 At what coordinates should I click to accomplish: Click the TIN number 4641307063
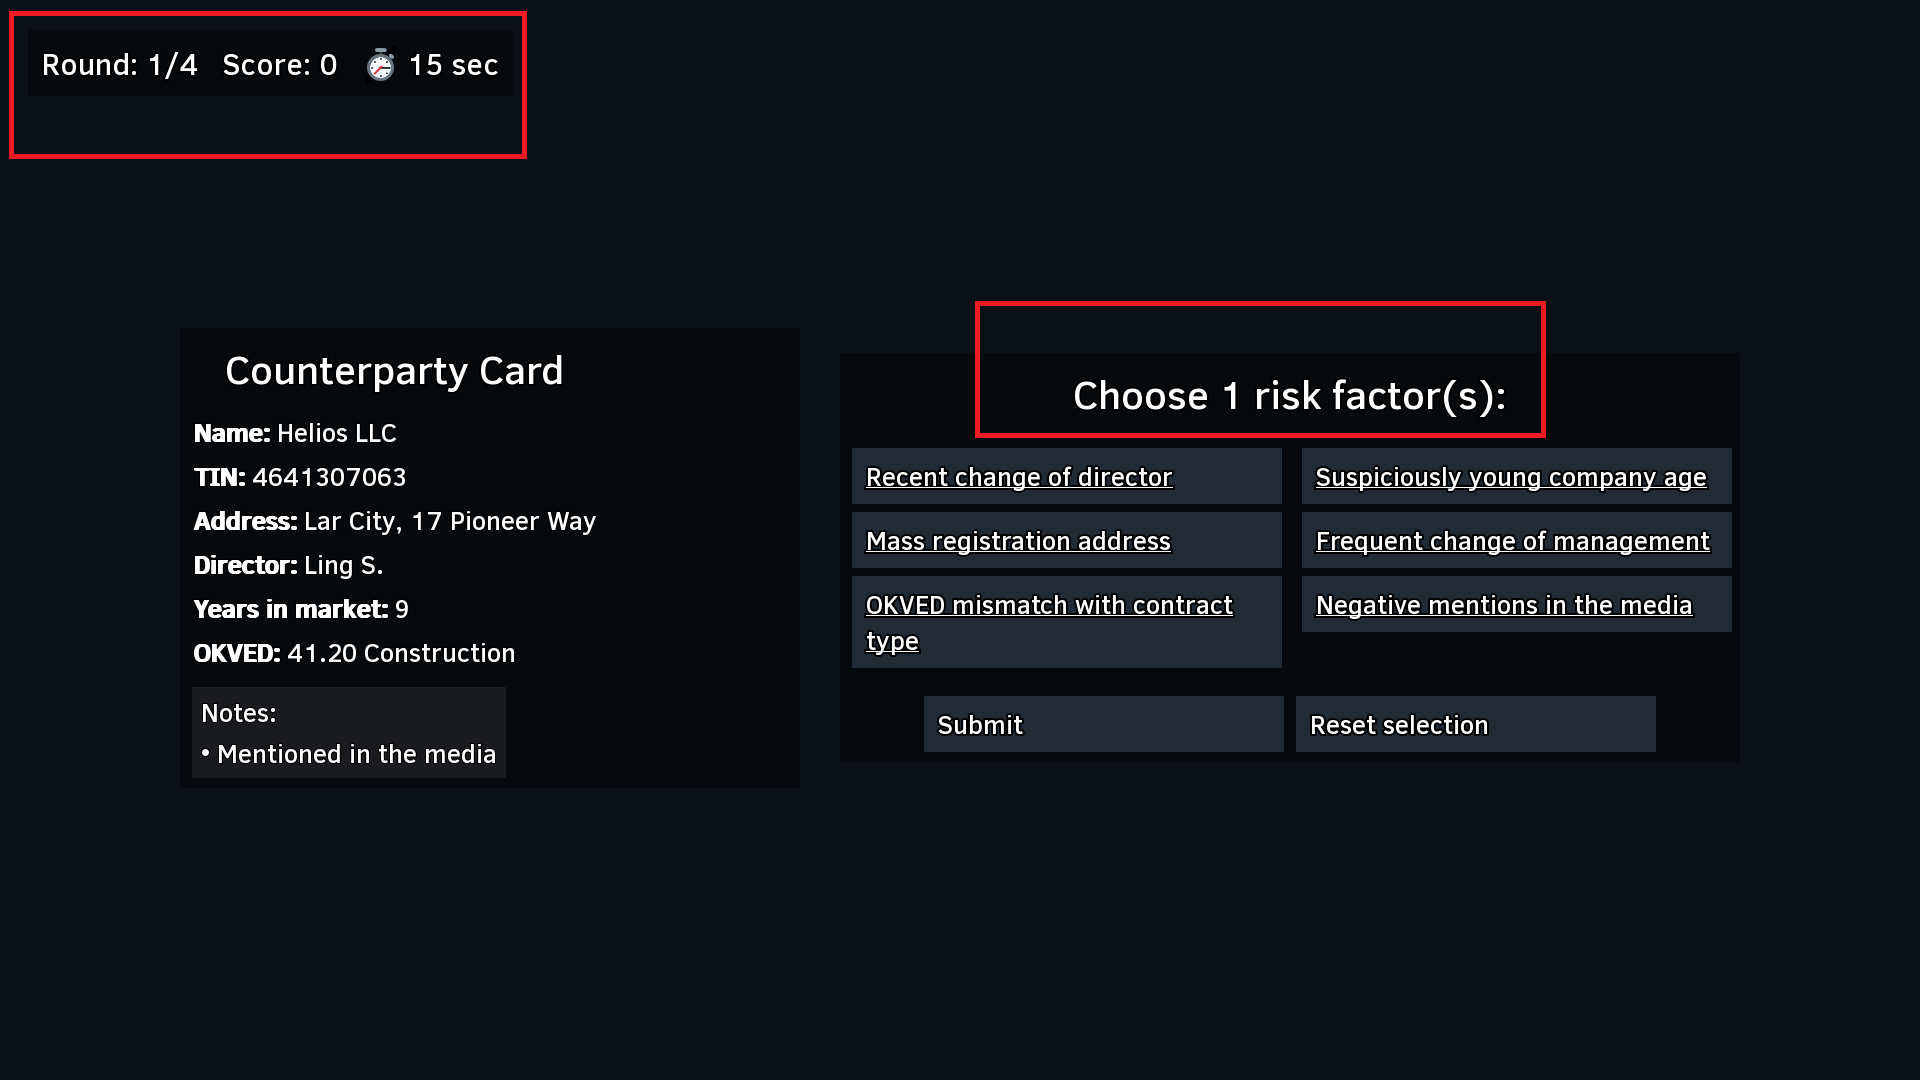pyautogui.click(x=329, y=477)
